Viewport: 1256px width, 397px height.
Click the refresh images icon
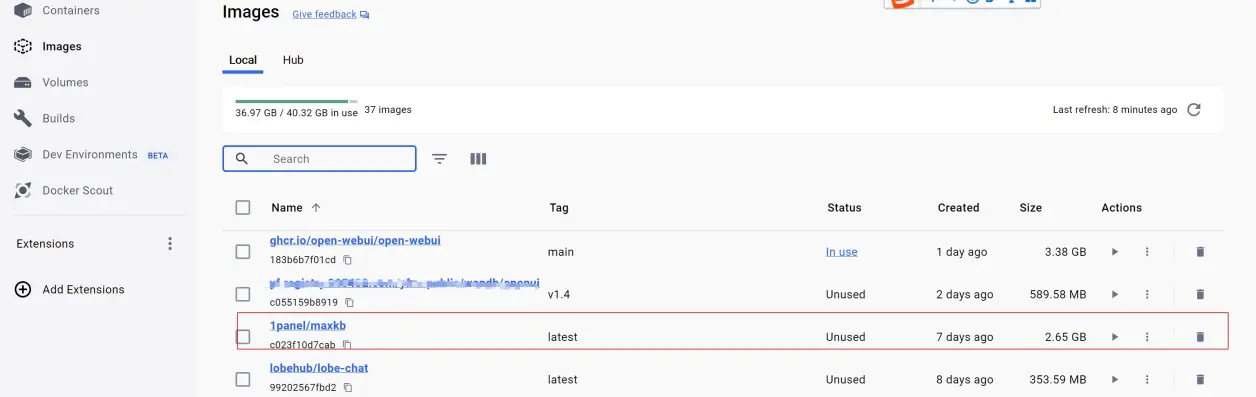1193,110
